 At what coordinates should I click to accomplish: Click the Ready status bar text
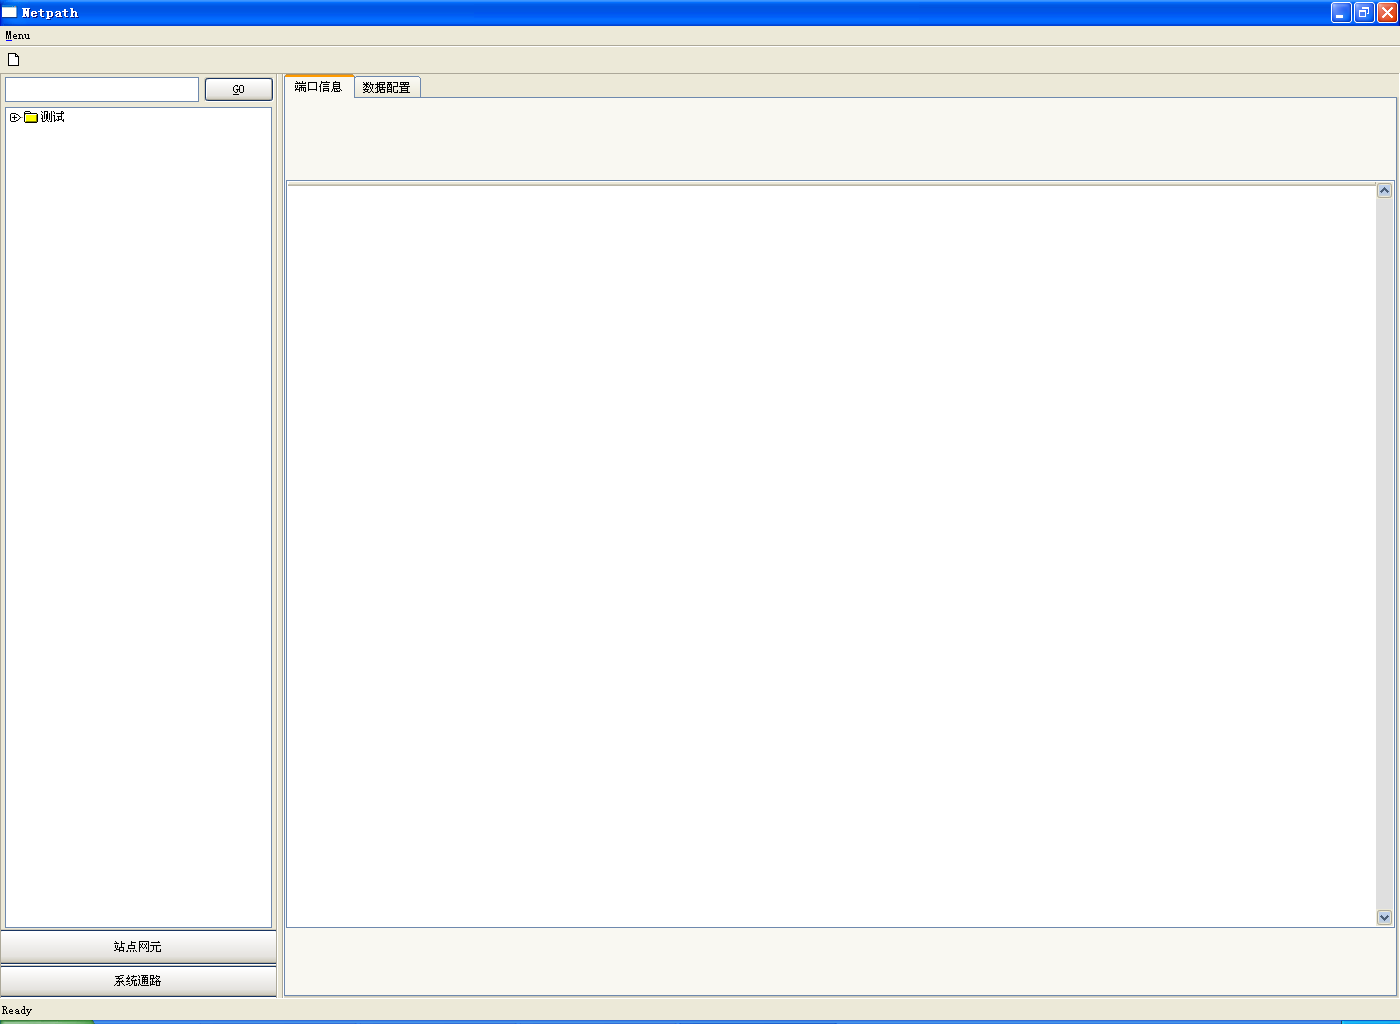17,1010
